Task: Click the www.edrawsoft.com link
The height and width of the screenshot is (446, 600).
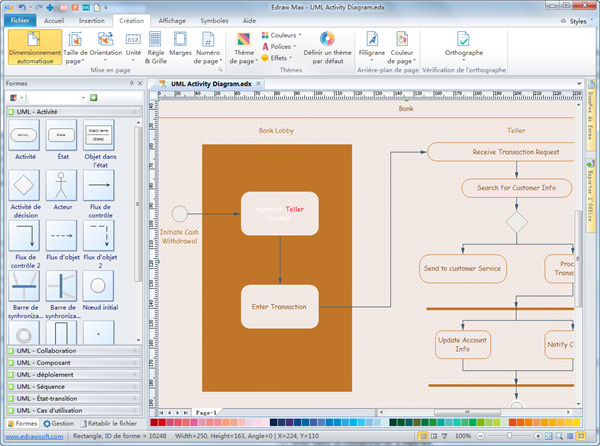Action: (x=34, y=436)
